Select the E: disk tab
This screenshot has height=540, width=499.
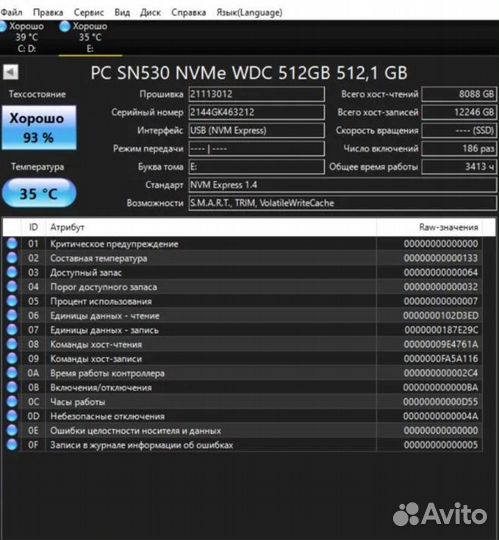click(90, 37)
